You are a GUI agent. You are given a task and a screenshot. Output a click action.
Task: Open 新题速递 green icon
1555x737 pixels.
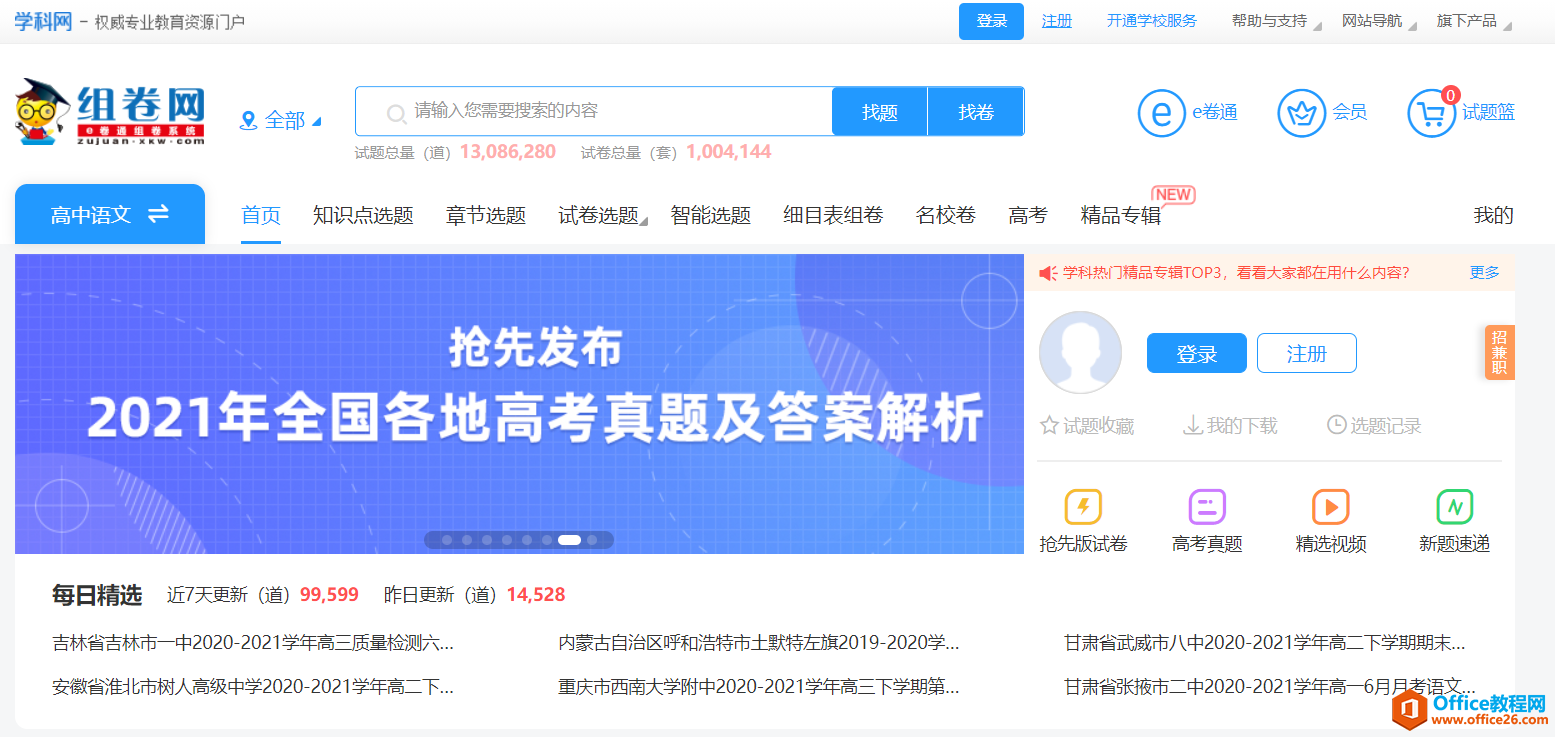point(1455,507)
